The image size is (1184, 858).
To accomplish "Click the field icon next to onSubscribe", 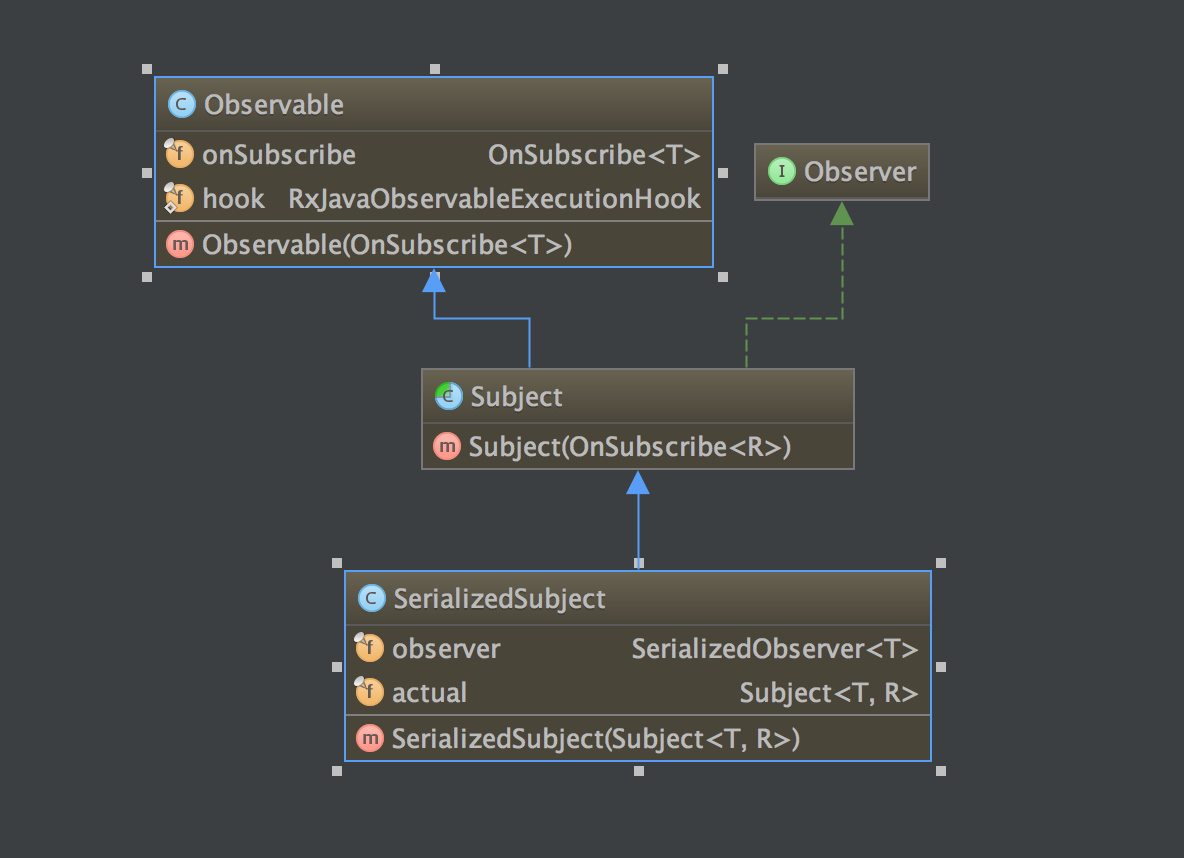I will pos(179,153).
